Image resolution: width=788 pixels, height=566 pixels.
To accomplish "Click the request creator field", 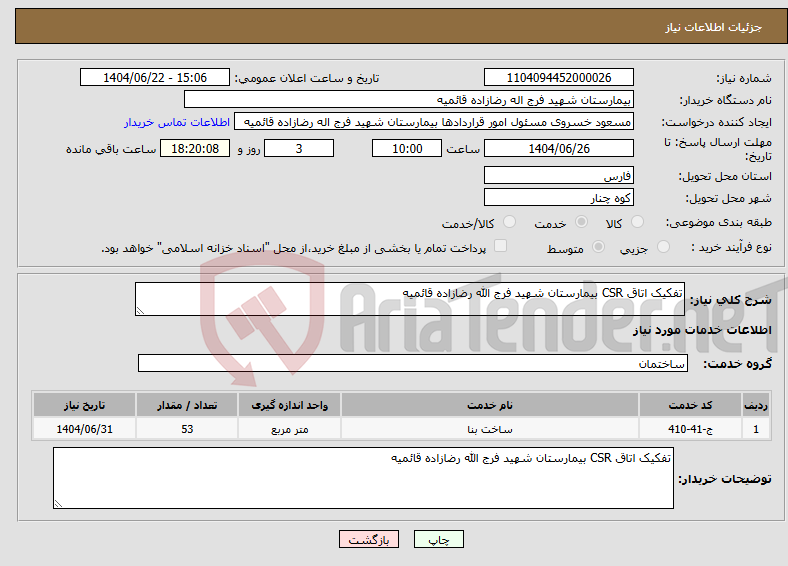I will click(434, 122).
